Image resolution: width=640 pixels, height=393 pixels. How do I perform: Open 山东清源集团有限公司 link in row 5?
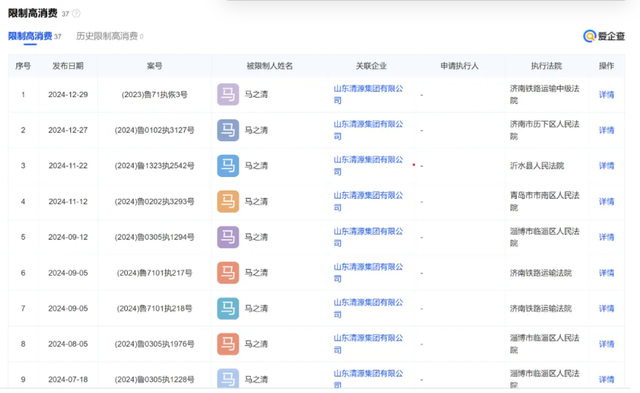click(368, 237)
